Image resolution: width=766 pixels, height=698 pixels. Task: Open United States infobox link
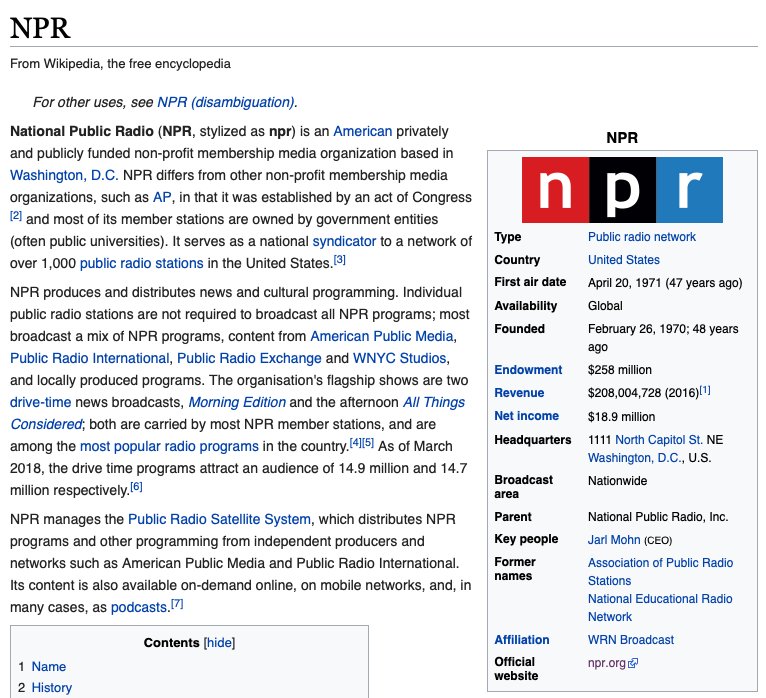tap(624, 260)
